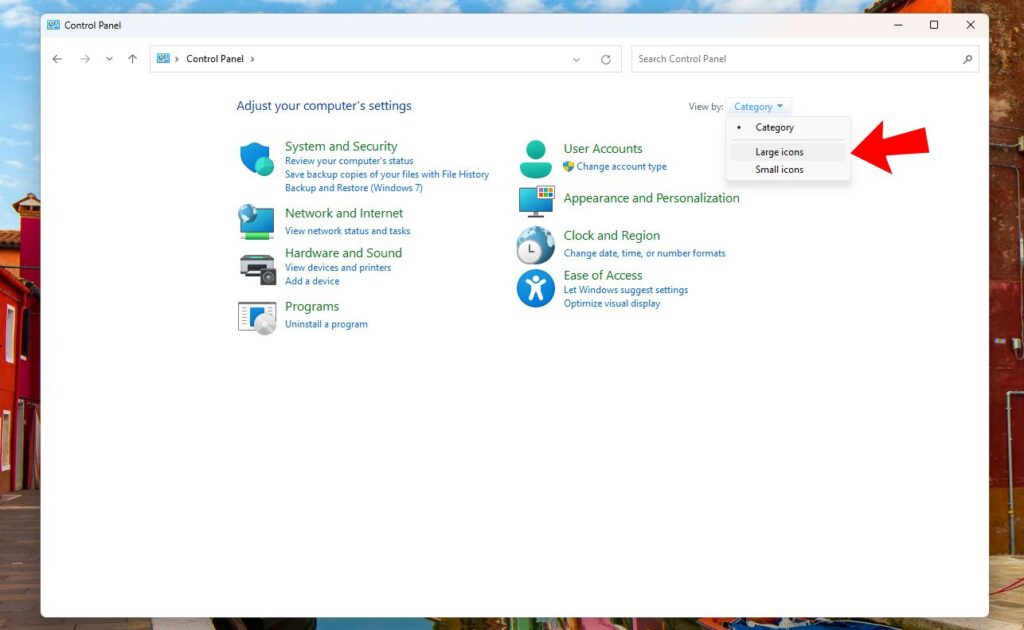Screen dimensions: 1024x630
Task: Open the Network and Internet globe icon
Action: coord(256,222)
